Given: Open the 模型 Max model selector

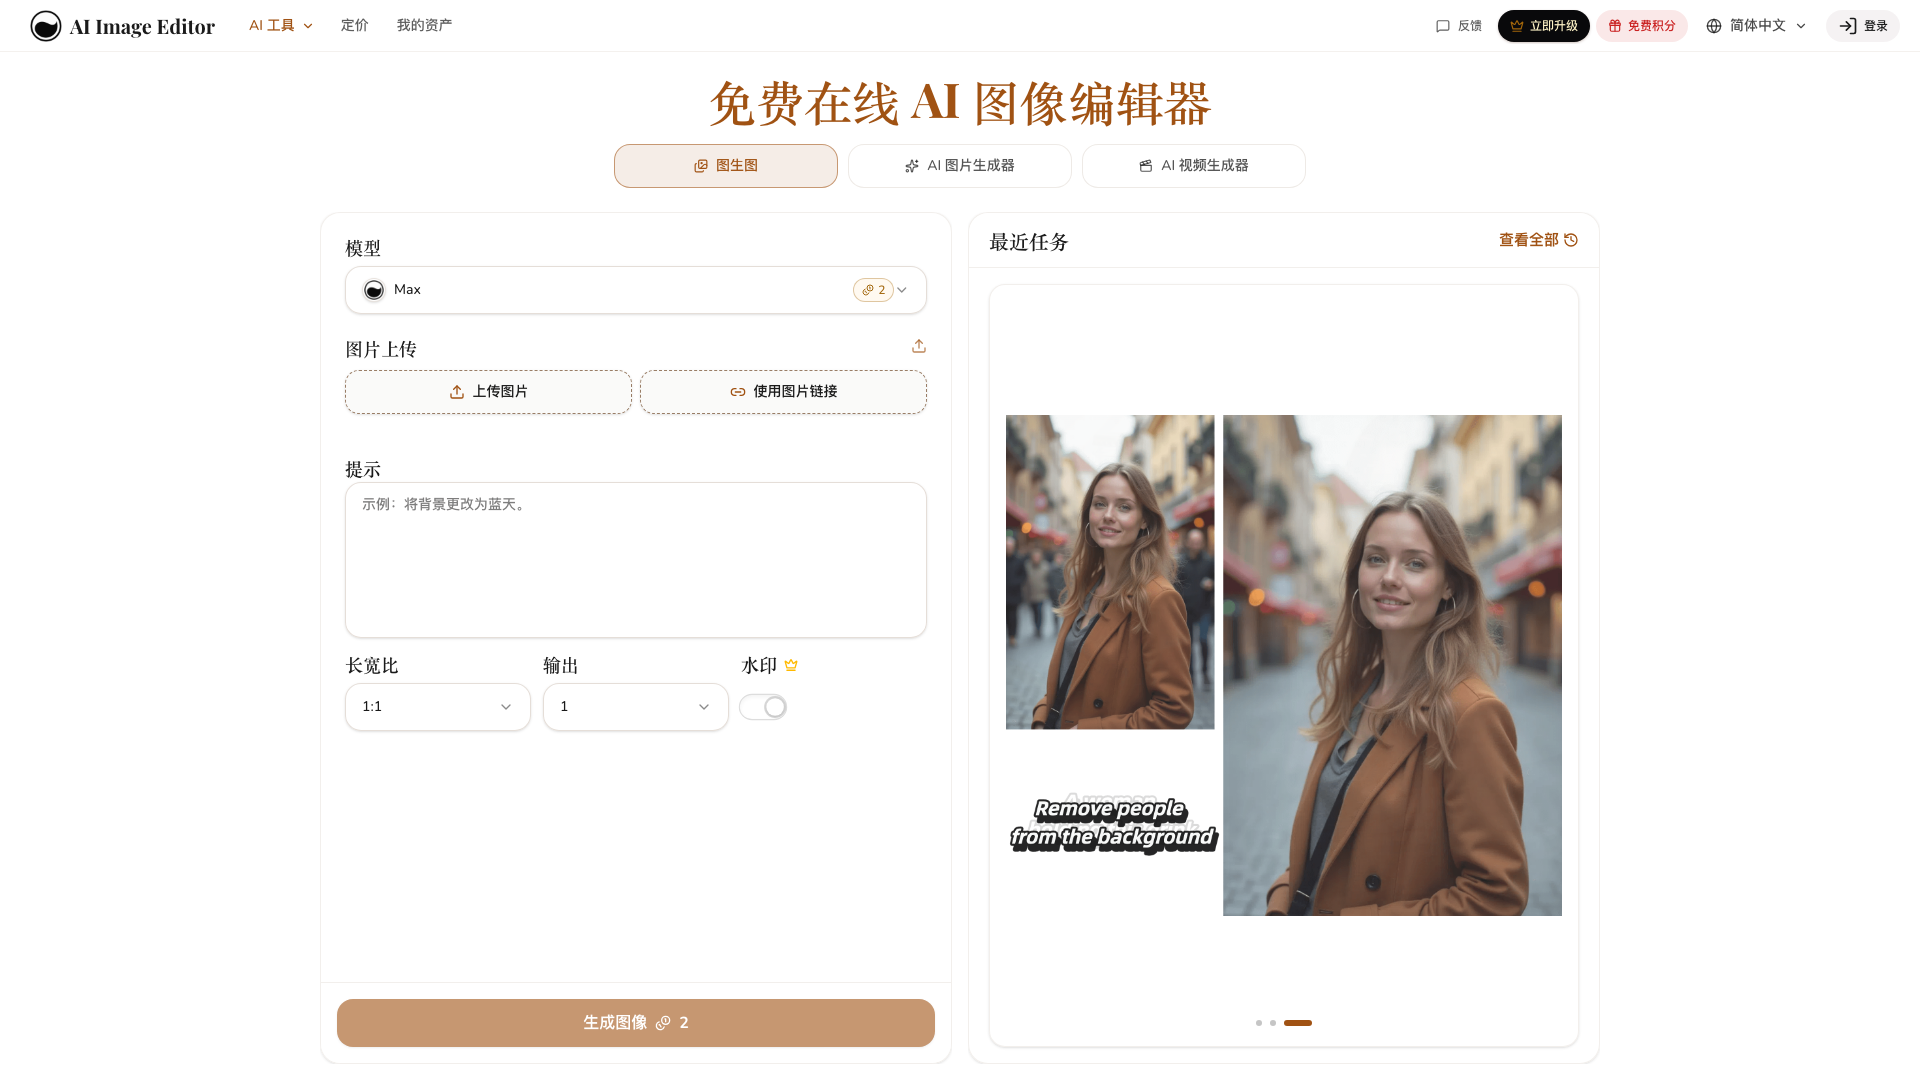Looking at the screenshot, I should click(x=636, y=290).
